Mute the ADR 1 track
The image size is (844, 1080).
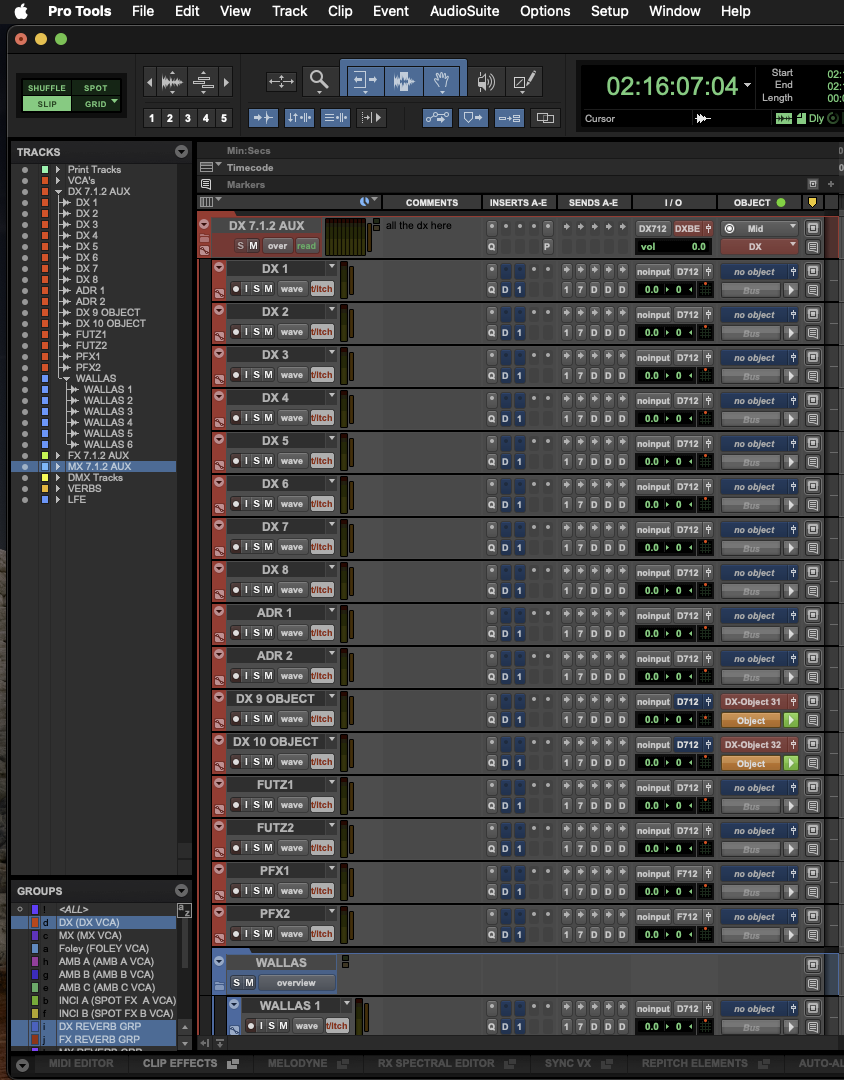268,632
